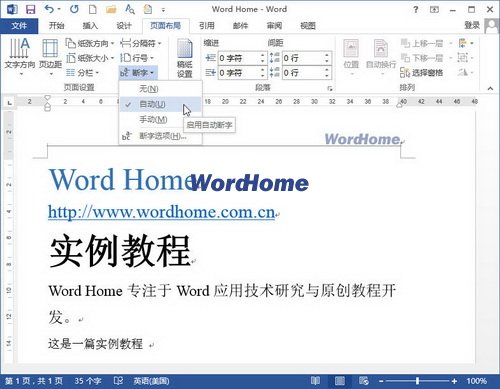Screen dimensions: 500x389
Task: Collapse the ribbon with the chevron
Action: click(490, 89)
